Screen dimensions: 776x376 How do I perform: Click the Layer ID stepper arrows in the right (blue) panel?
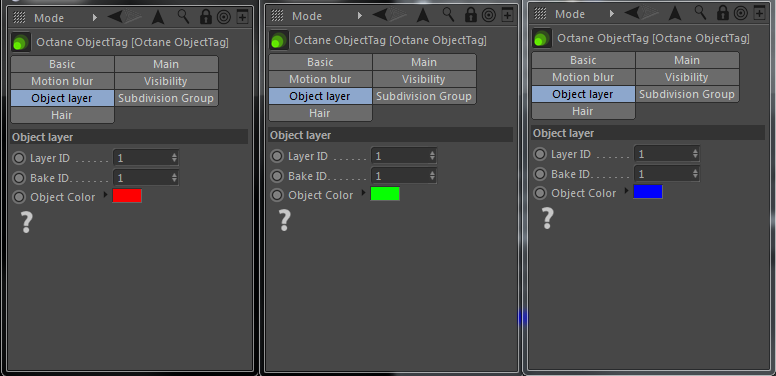click(x=695, y=154)
